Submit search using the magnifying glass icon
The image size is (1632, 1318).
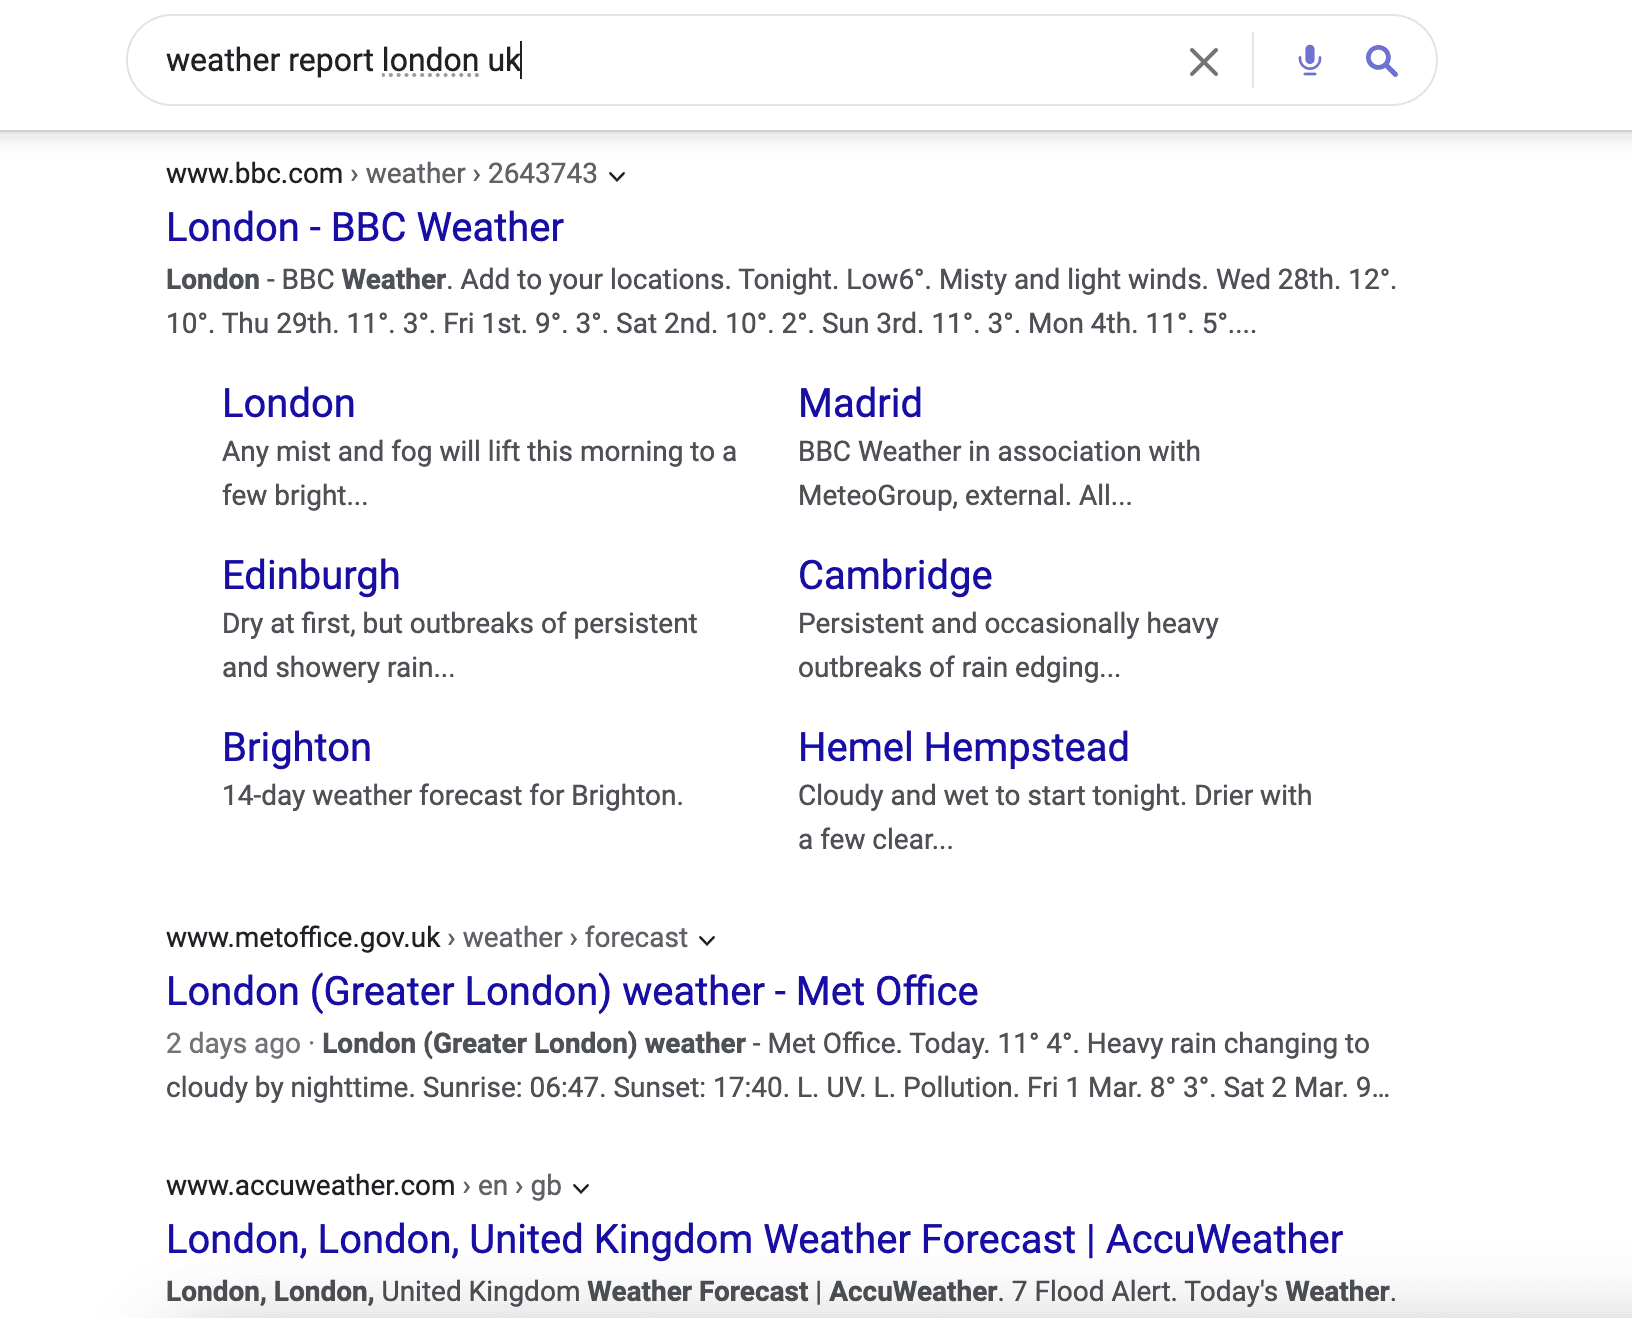1381,61
